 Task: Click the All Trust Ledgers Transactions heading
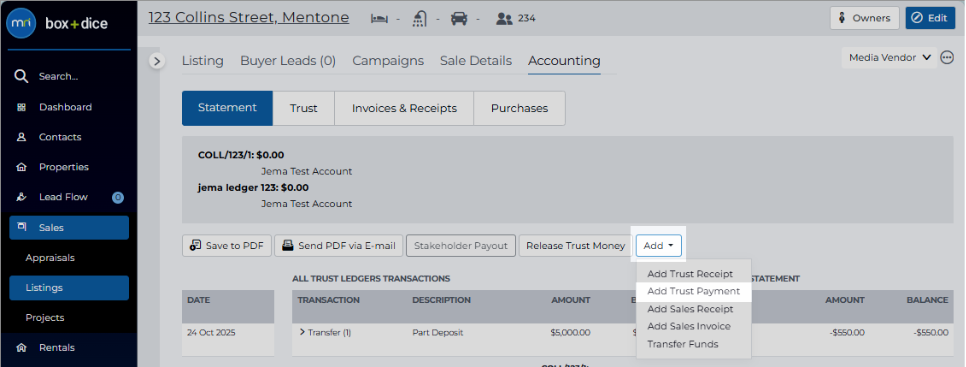click(371, 279)
